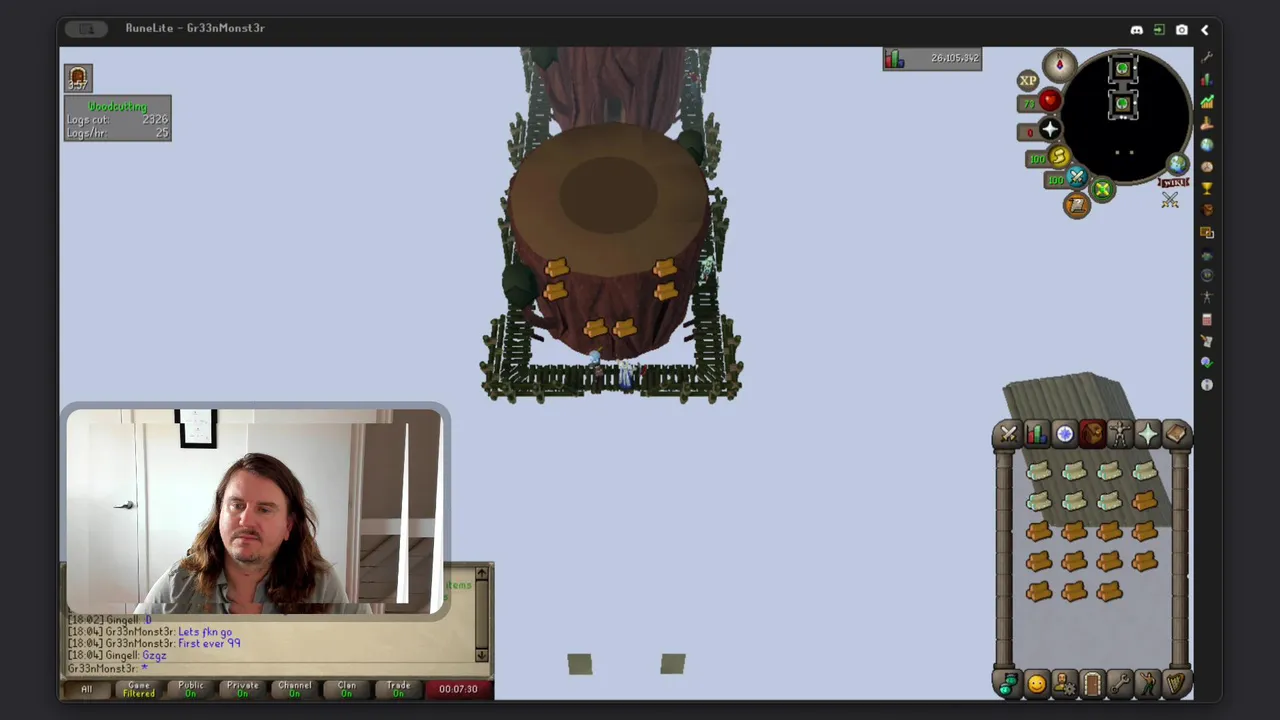
Task: Select the Channel chat tab
Action: (x=294, y=689)
